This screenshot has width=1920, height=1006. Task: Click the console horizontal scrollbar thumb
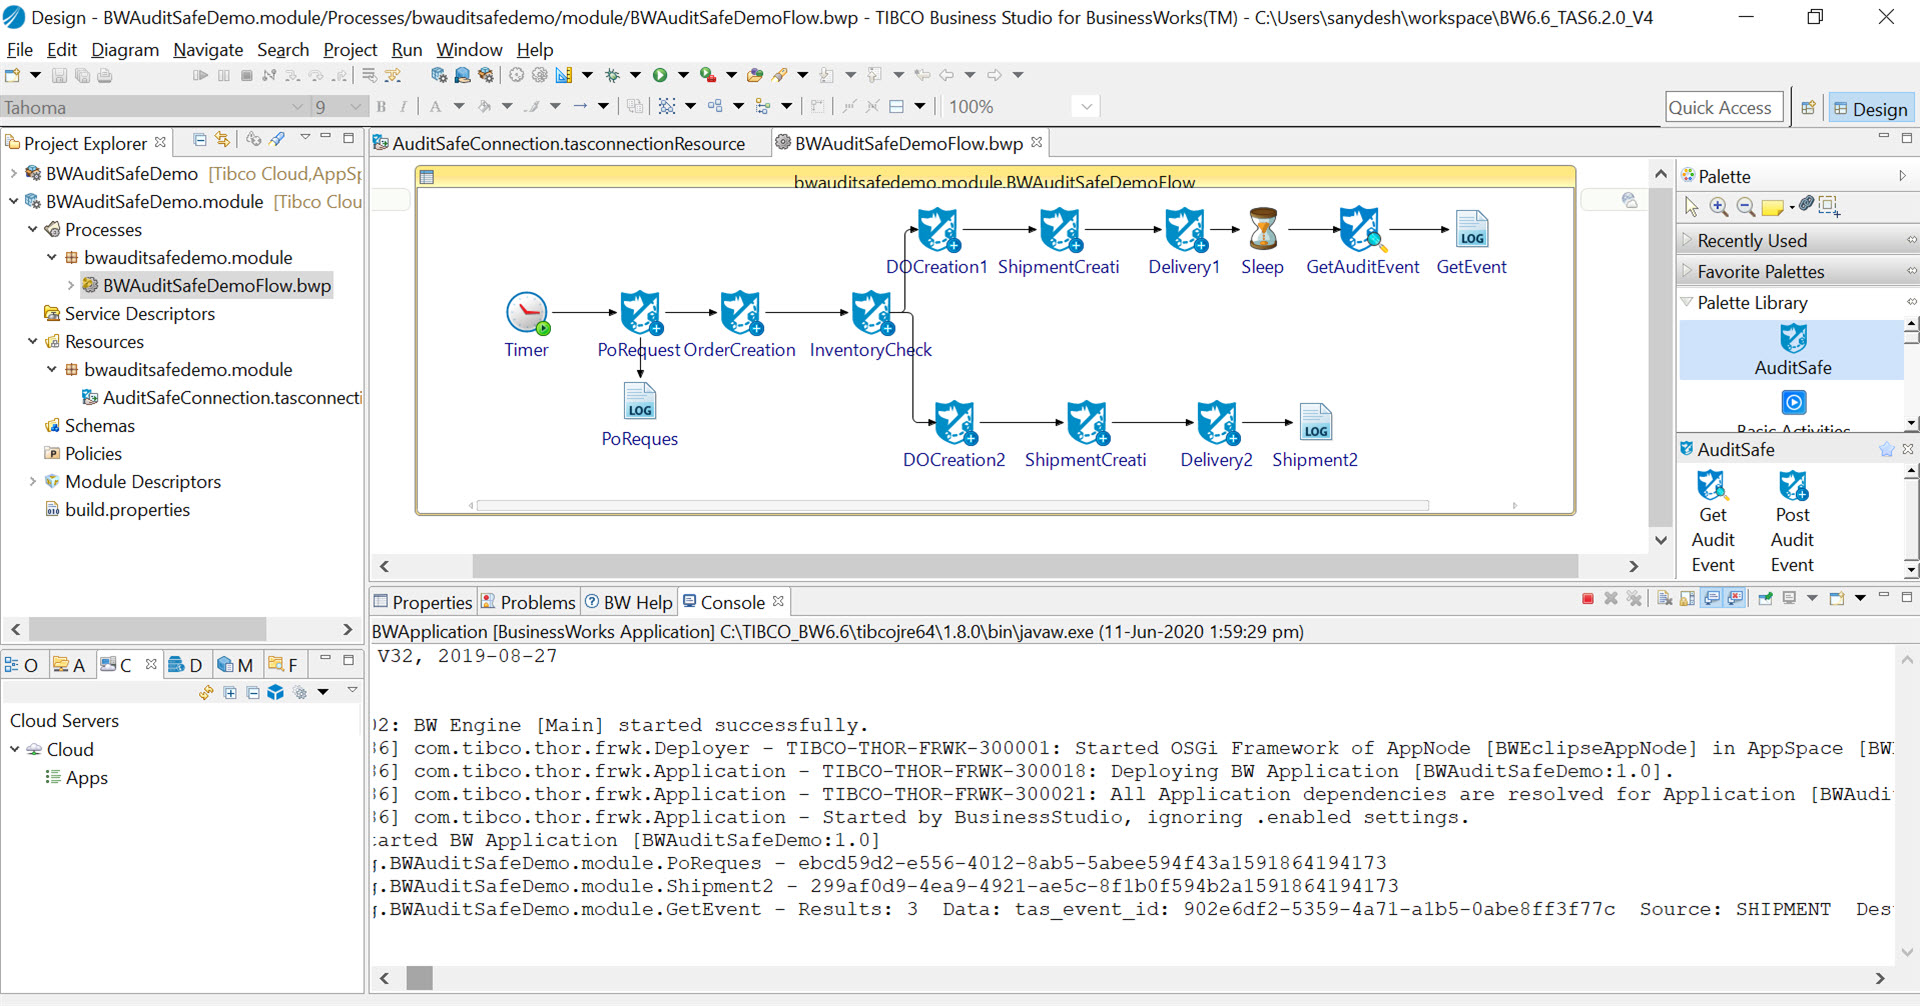pos(420,978)
